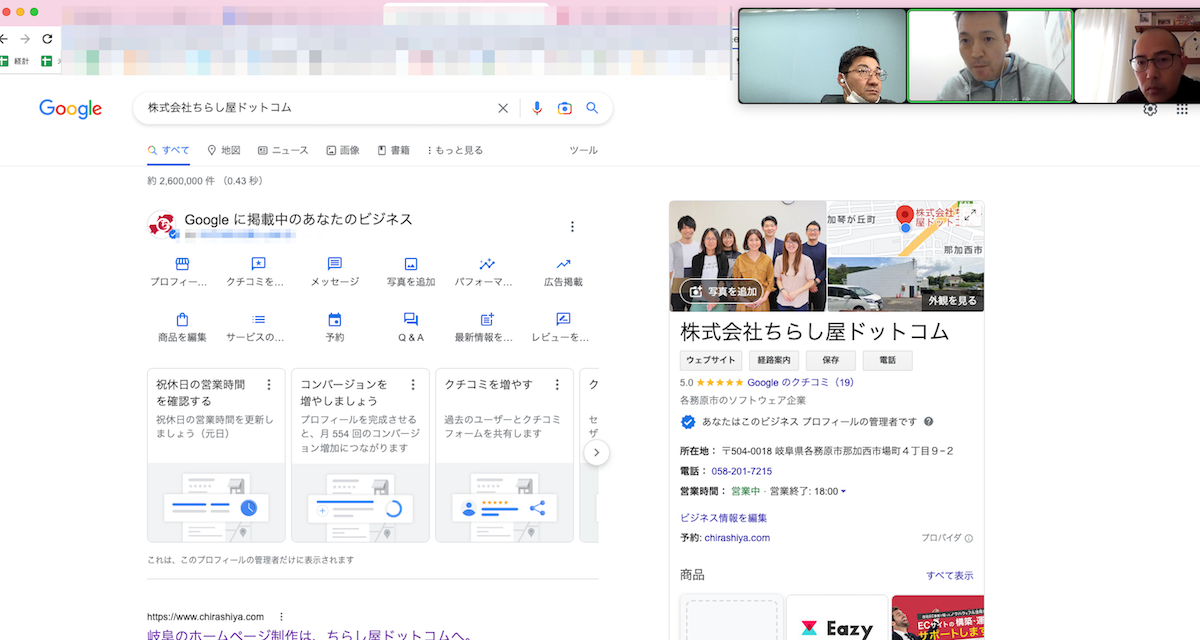Expand the map in the knowledge panel
The image size is (1200, 640).
click(970, 214)
